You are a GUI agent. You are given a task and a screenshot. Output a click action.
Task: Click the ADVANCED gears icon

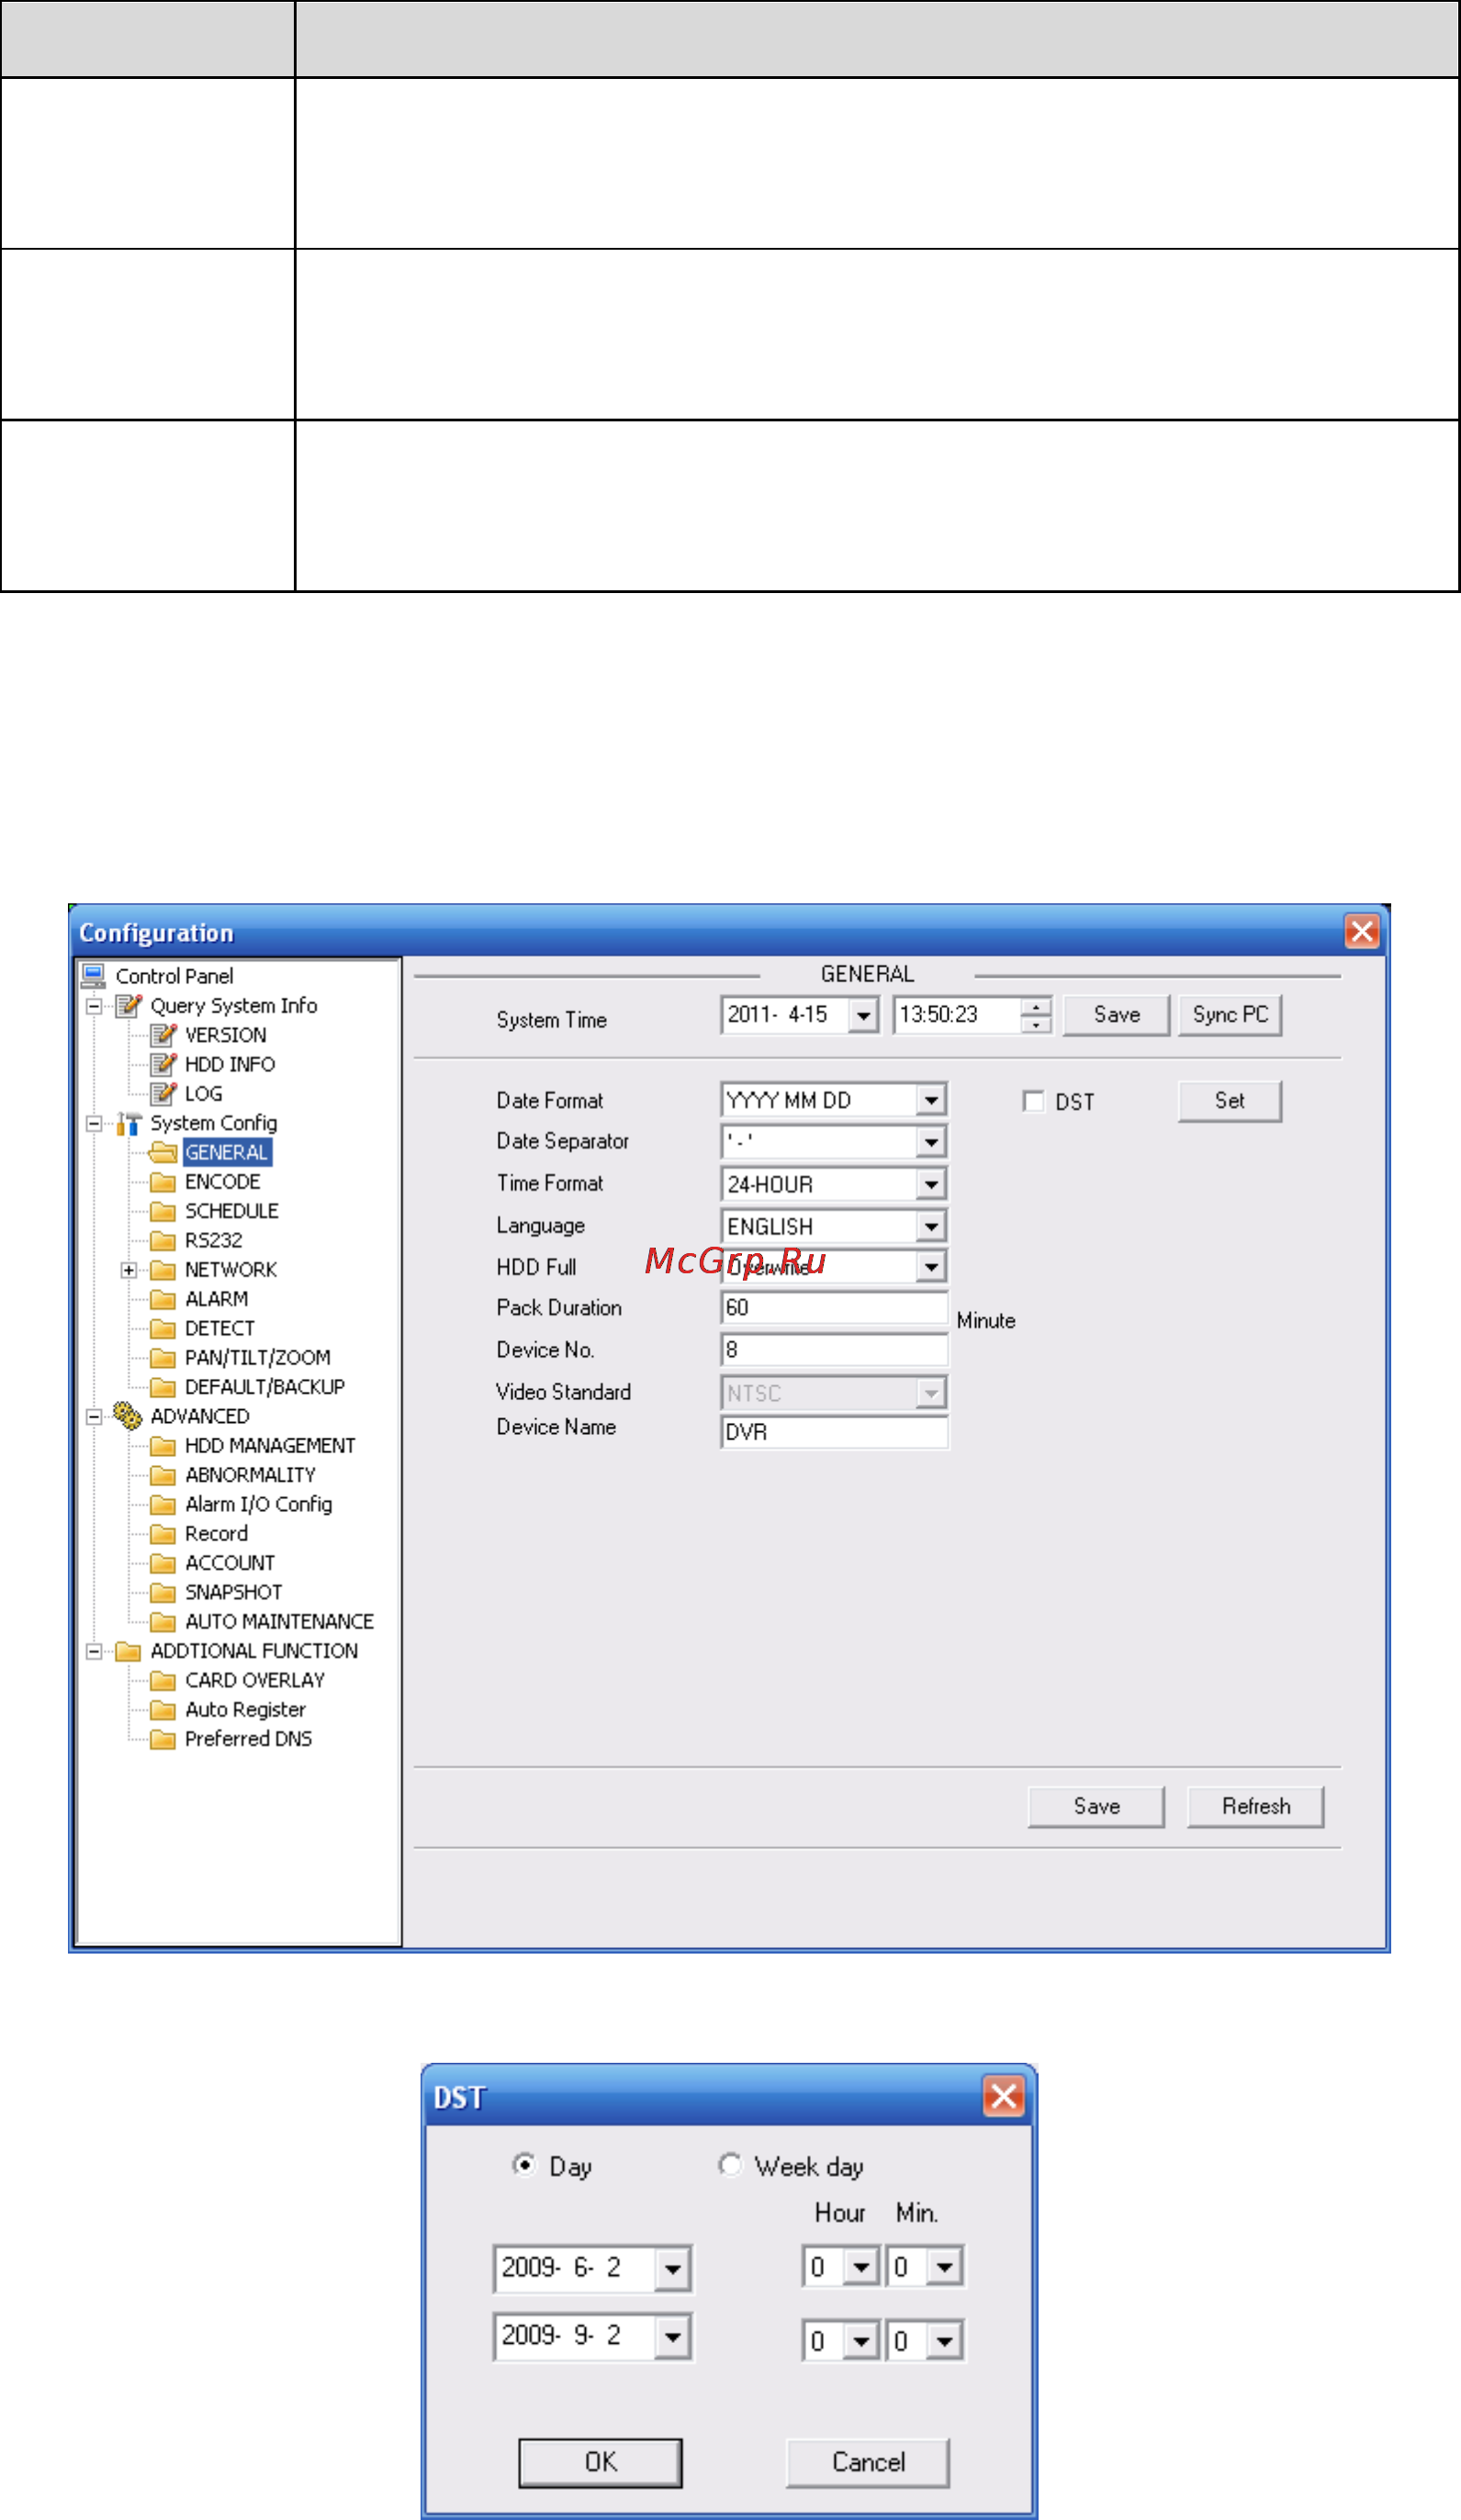(128, 1416)
